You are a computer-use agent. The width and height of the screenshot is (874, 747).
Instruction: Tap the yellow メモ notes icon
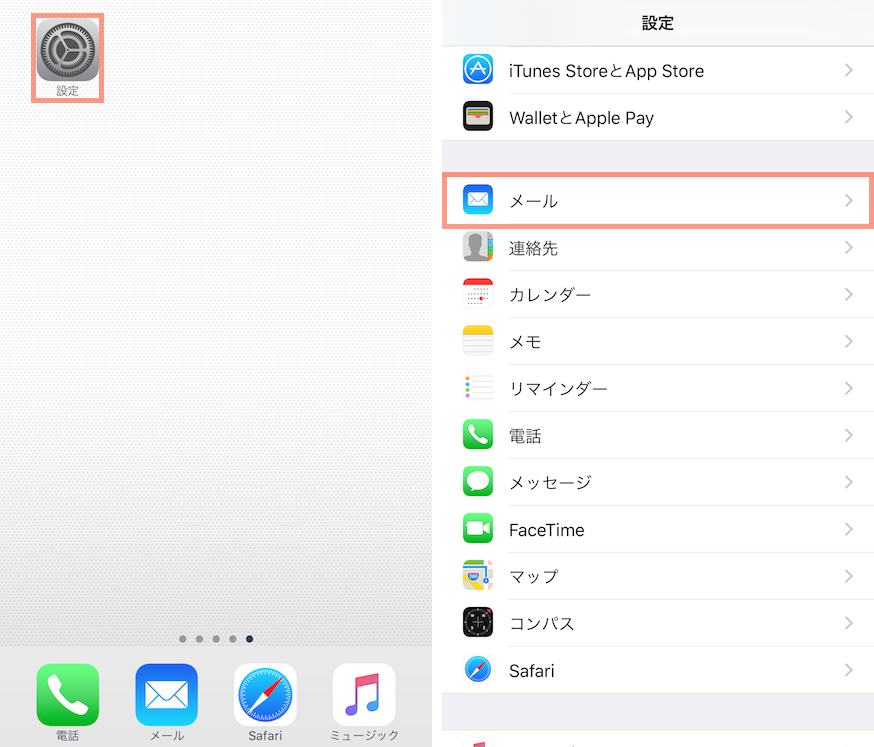click(478, 340)
